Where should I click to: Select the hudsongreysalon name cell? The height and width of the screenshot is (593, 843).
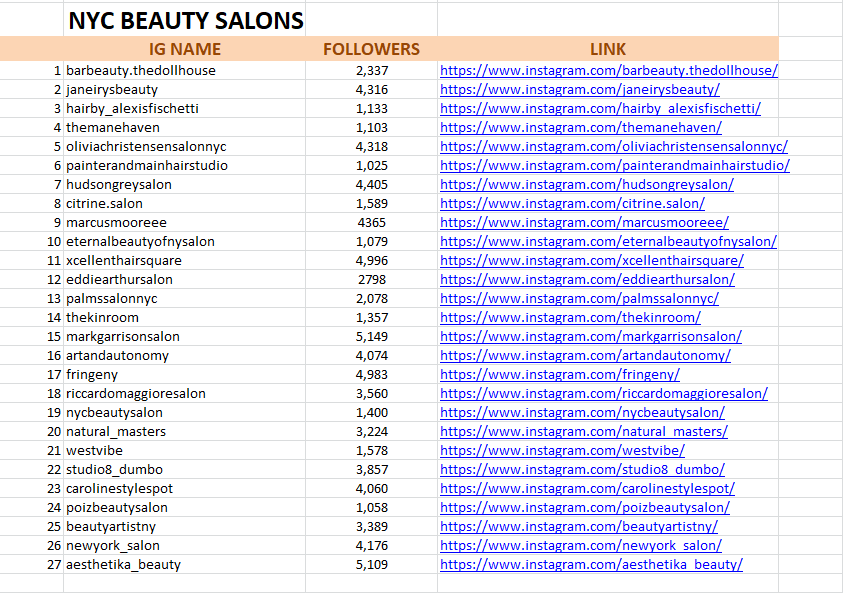[184, 184]
